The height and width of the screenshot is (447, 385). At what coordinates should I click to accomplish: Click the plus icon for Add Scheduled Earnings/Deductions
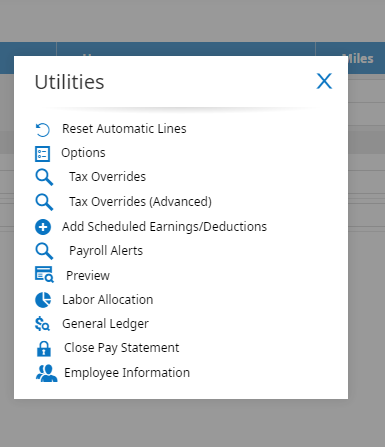(x=43, y=227)
